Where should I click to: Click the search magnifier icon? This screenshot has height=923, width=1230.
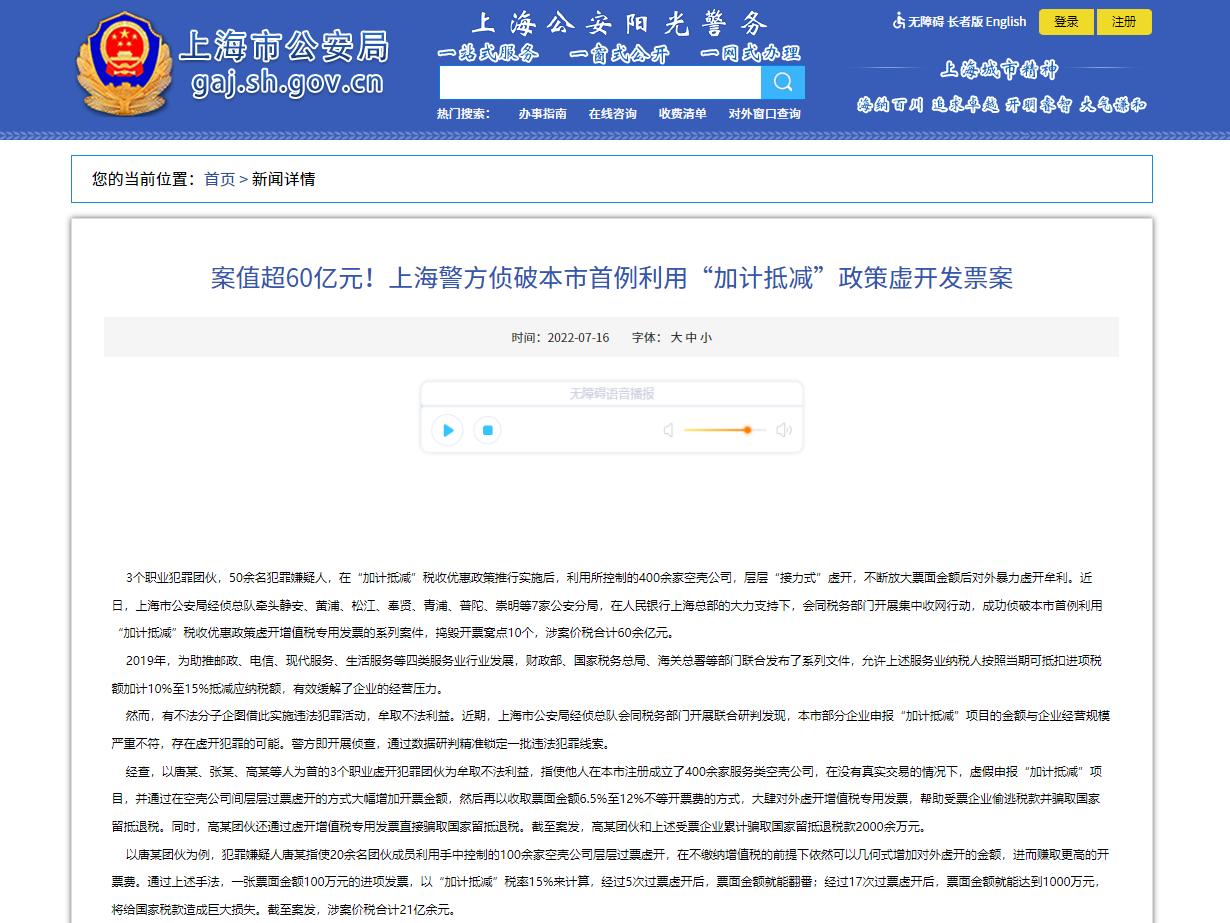[784, 82]
